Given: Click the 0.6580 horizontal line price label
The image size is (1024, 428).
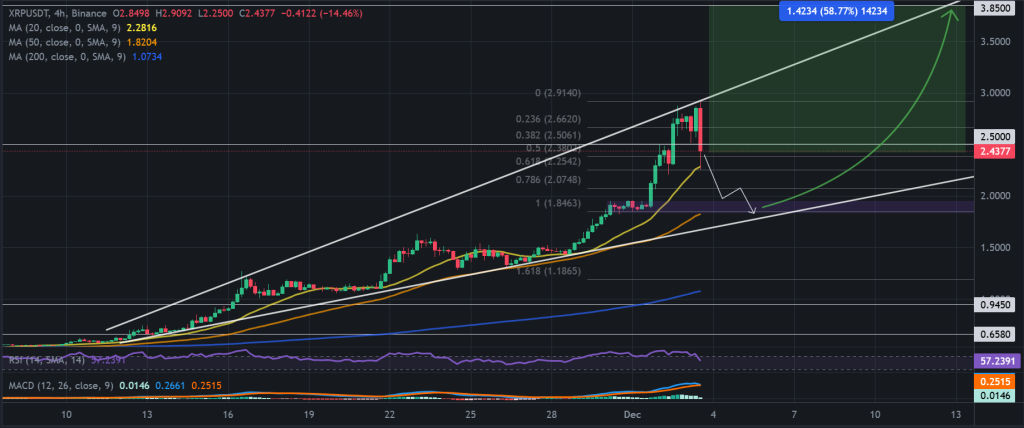Looking at the screenshot, I should tap(994, 335).
